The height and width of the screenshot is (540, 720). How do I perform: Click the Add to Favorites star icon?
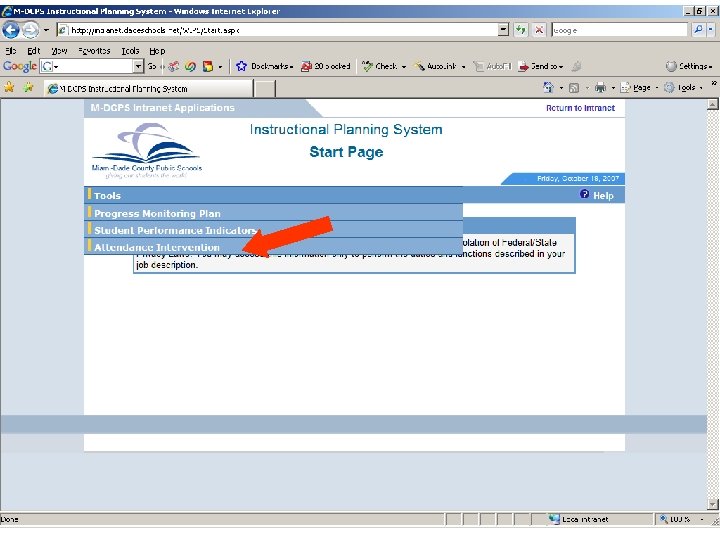click(x=28, y=87)
